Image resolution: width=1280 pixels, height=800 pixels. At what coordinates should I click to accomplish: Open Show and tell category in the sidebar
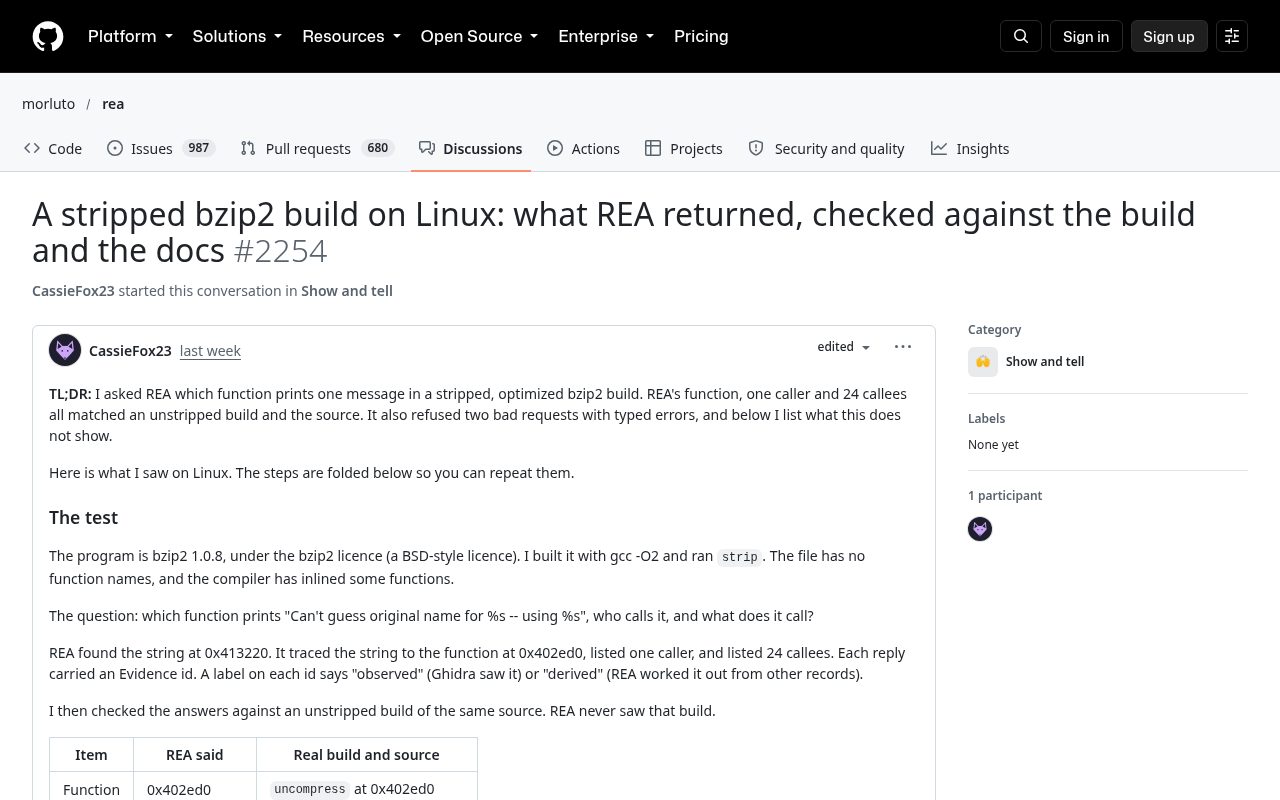(x=1045, y=362)
